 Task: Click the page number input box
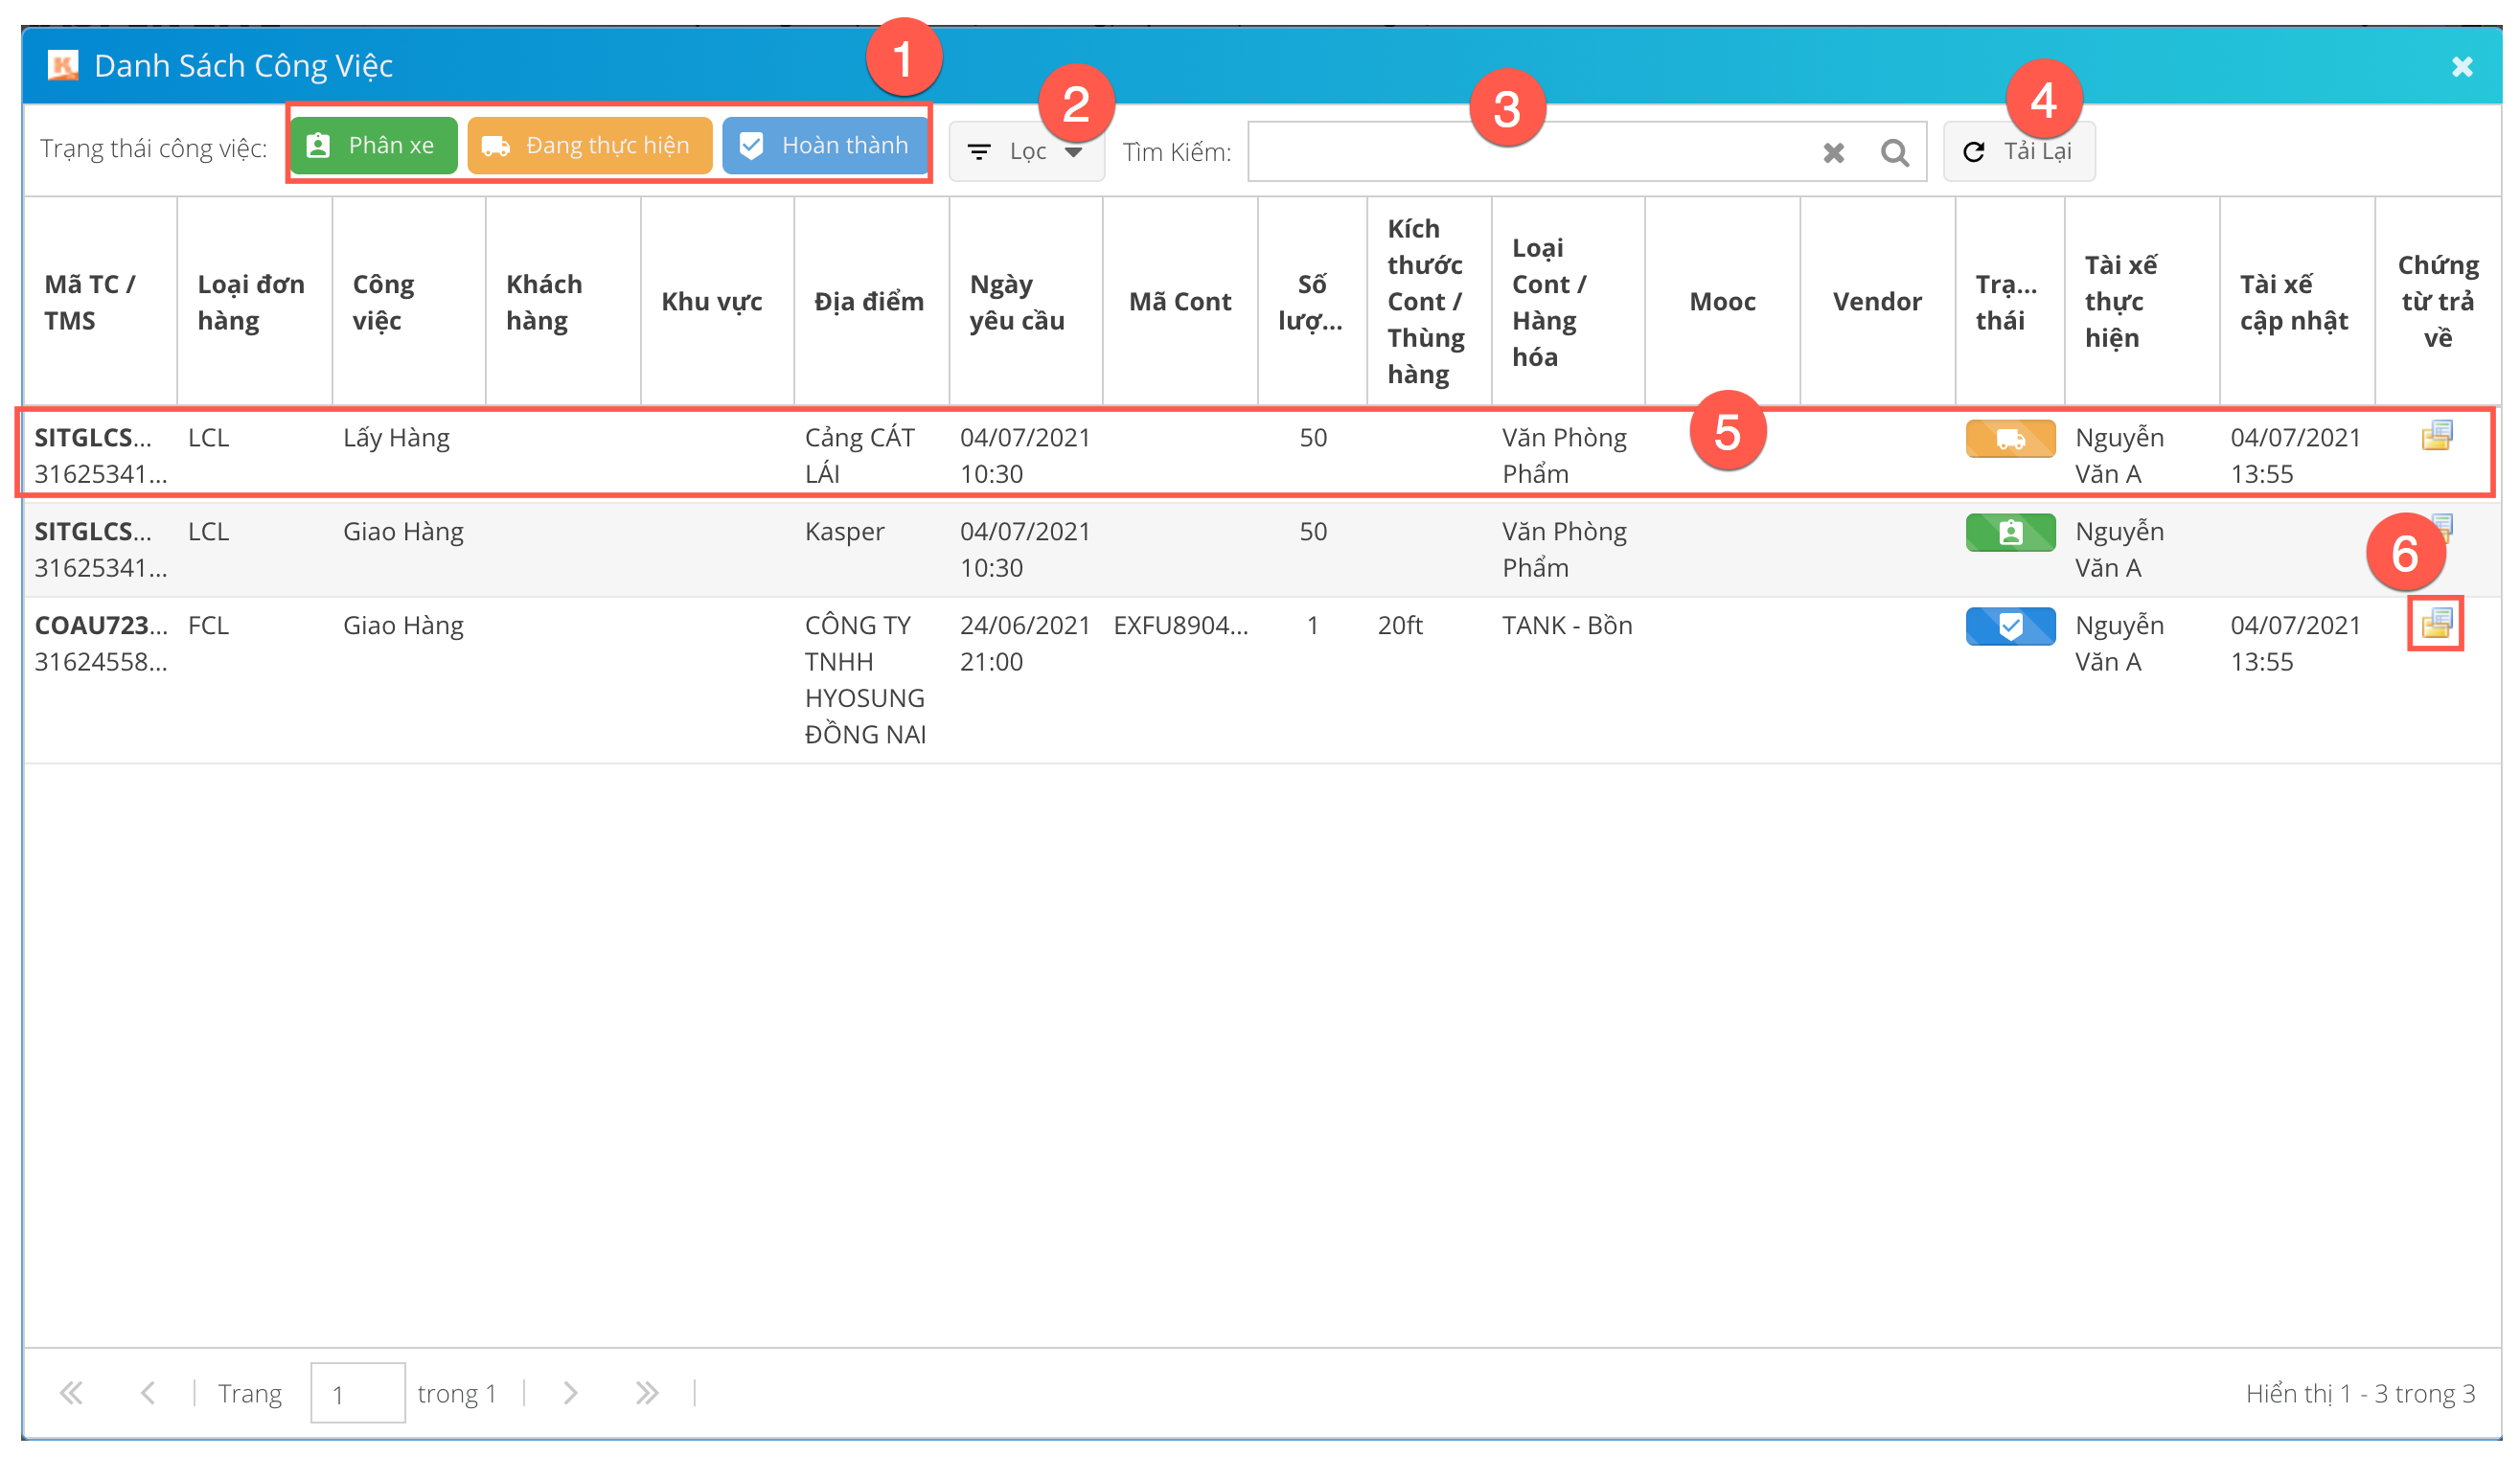tap(357, 1392)
